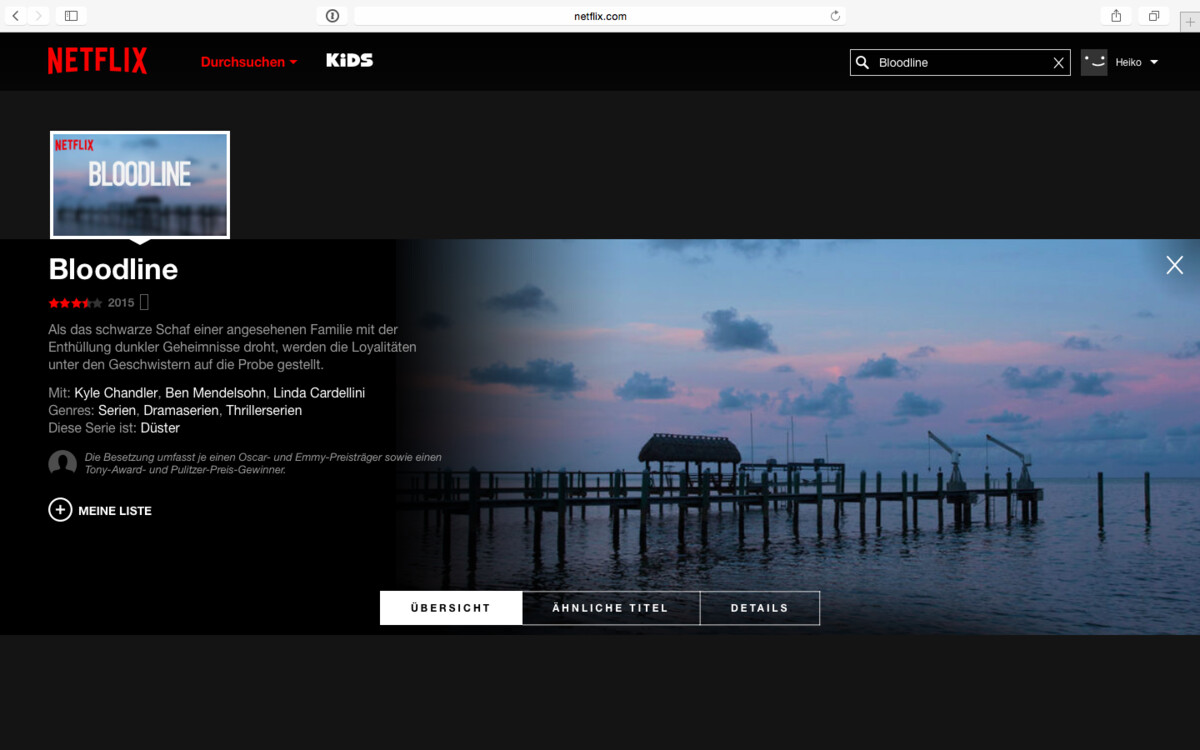The height and width of the screenshot is (750, 1200).
Task: Switch to the ÄHNLICHE TITEL tab
Action: 611,608
